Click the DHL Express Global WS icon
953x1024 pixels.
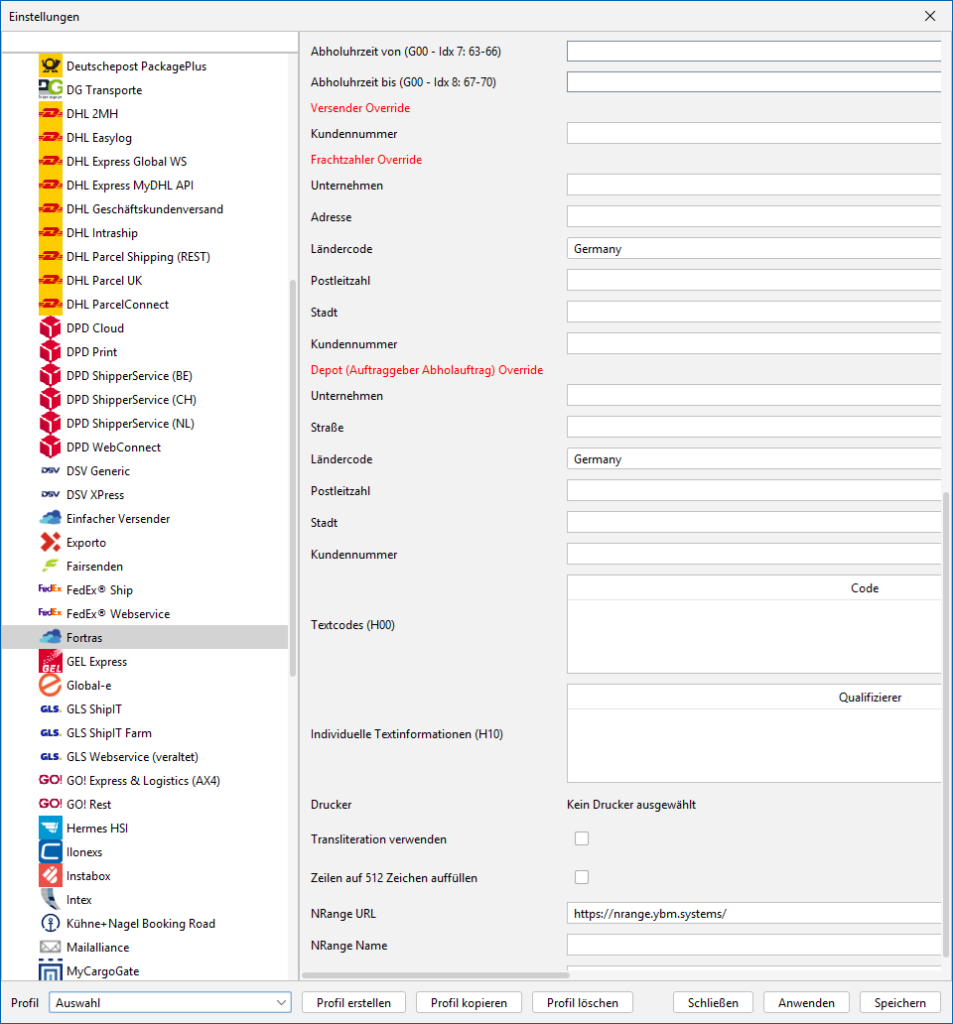point(50,161)
